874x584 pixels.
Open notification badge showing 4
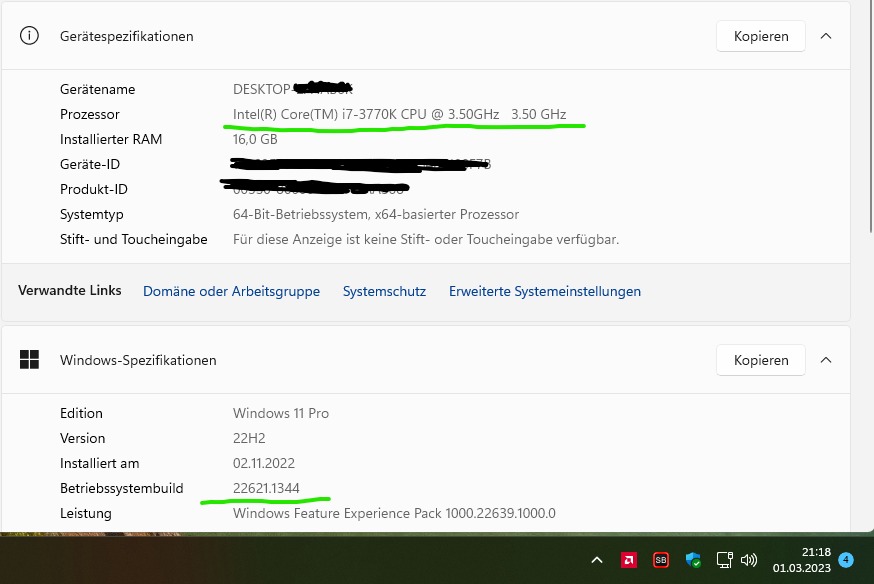pos(846,559)
